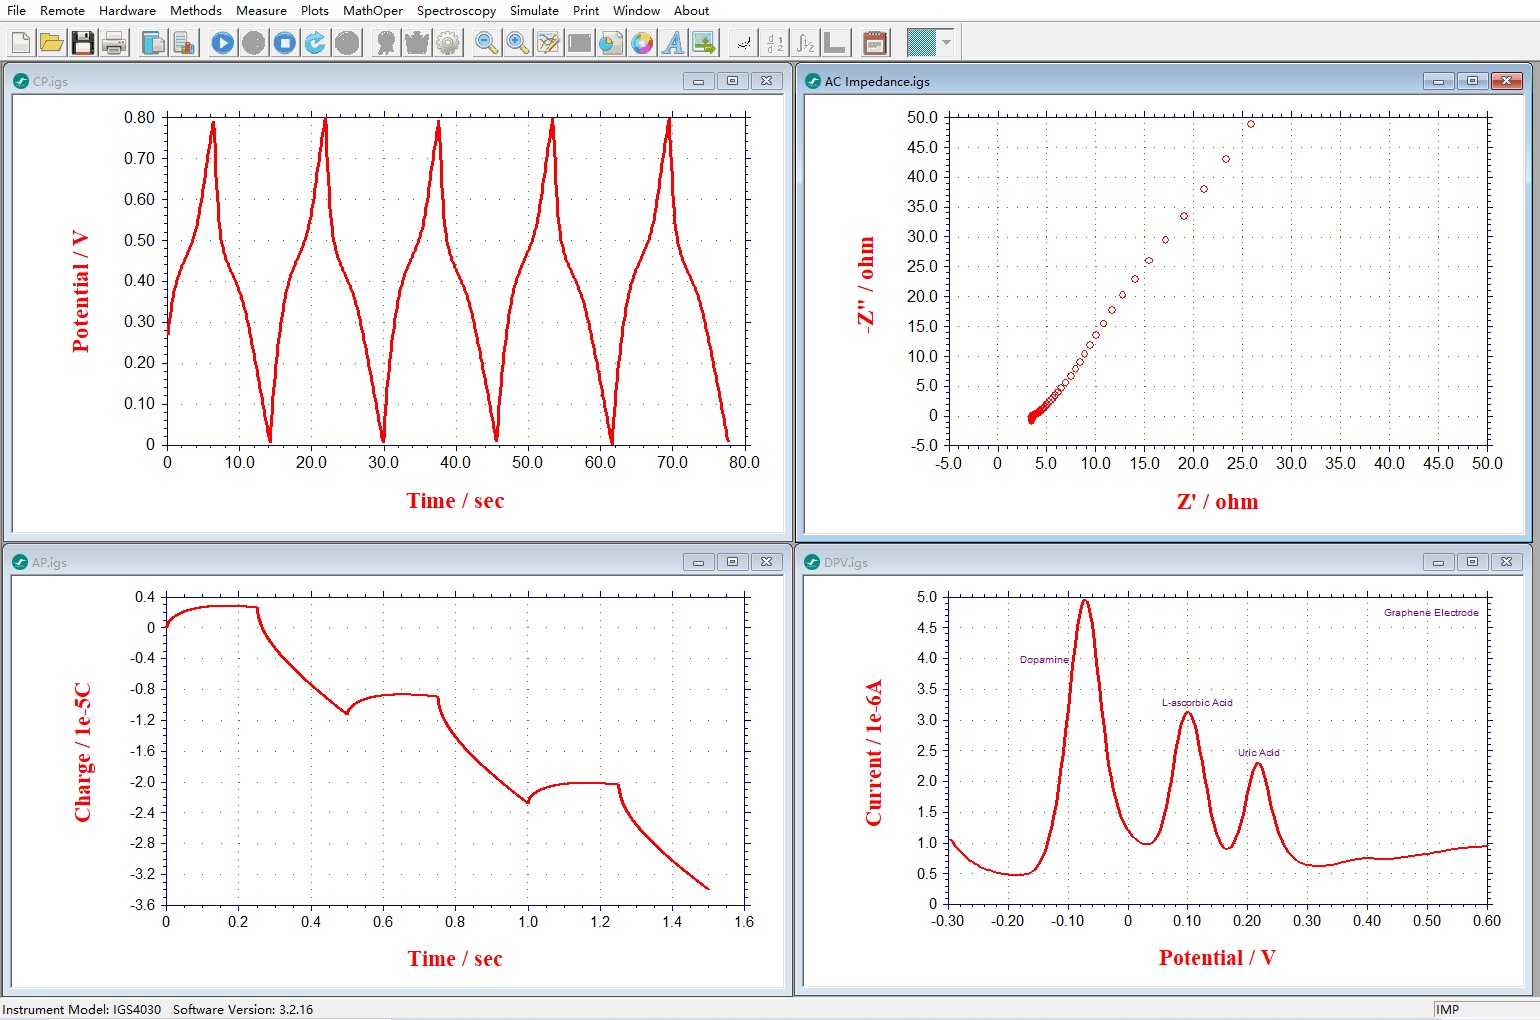The height and width of the screenshot is (1020, 1540).
Task: Click the Graphene Electrode annotation
Action: (x=1431, y=613)
